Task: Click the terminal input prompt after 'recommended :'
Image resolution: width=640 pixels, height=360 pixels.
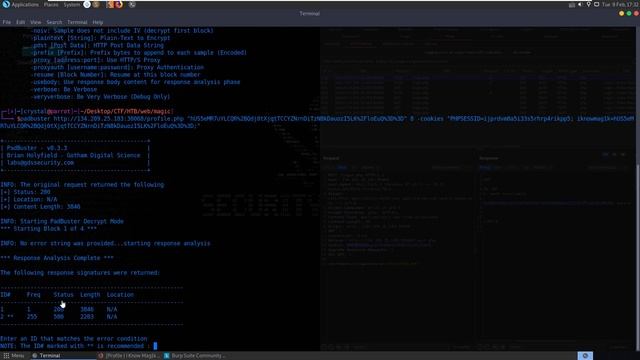Action: coord(155,346)
